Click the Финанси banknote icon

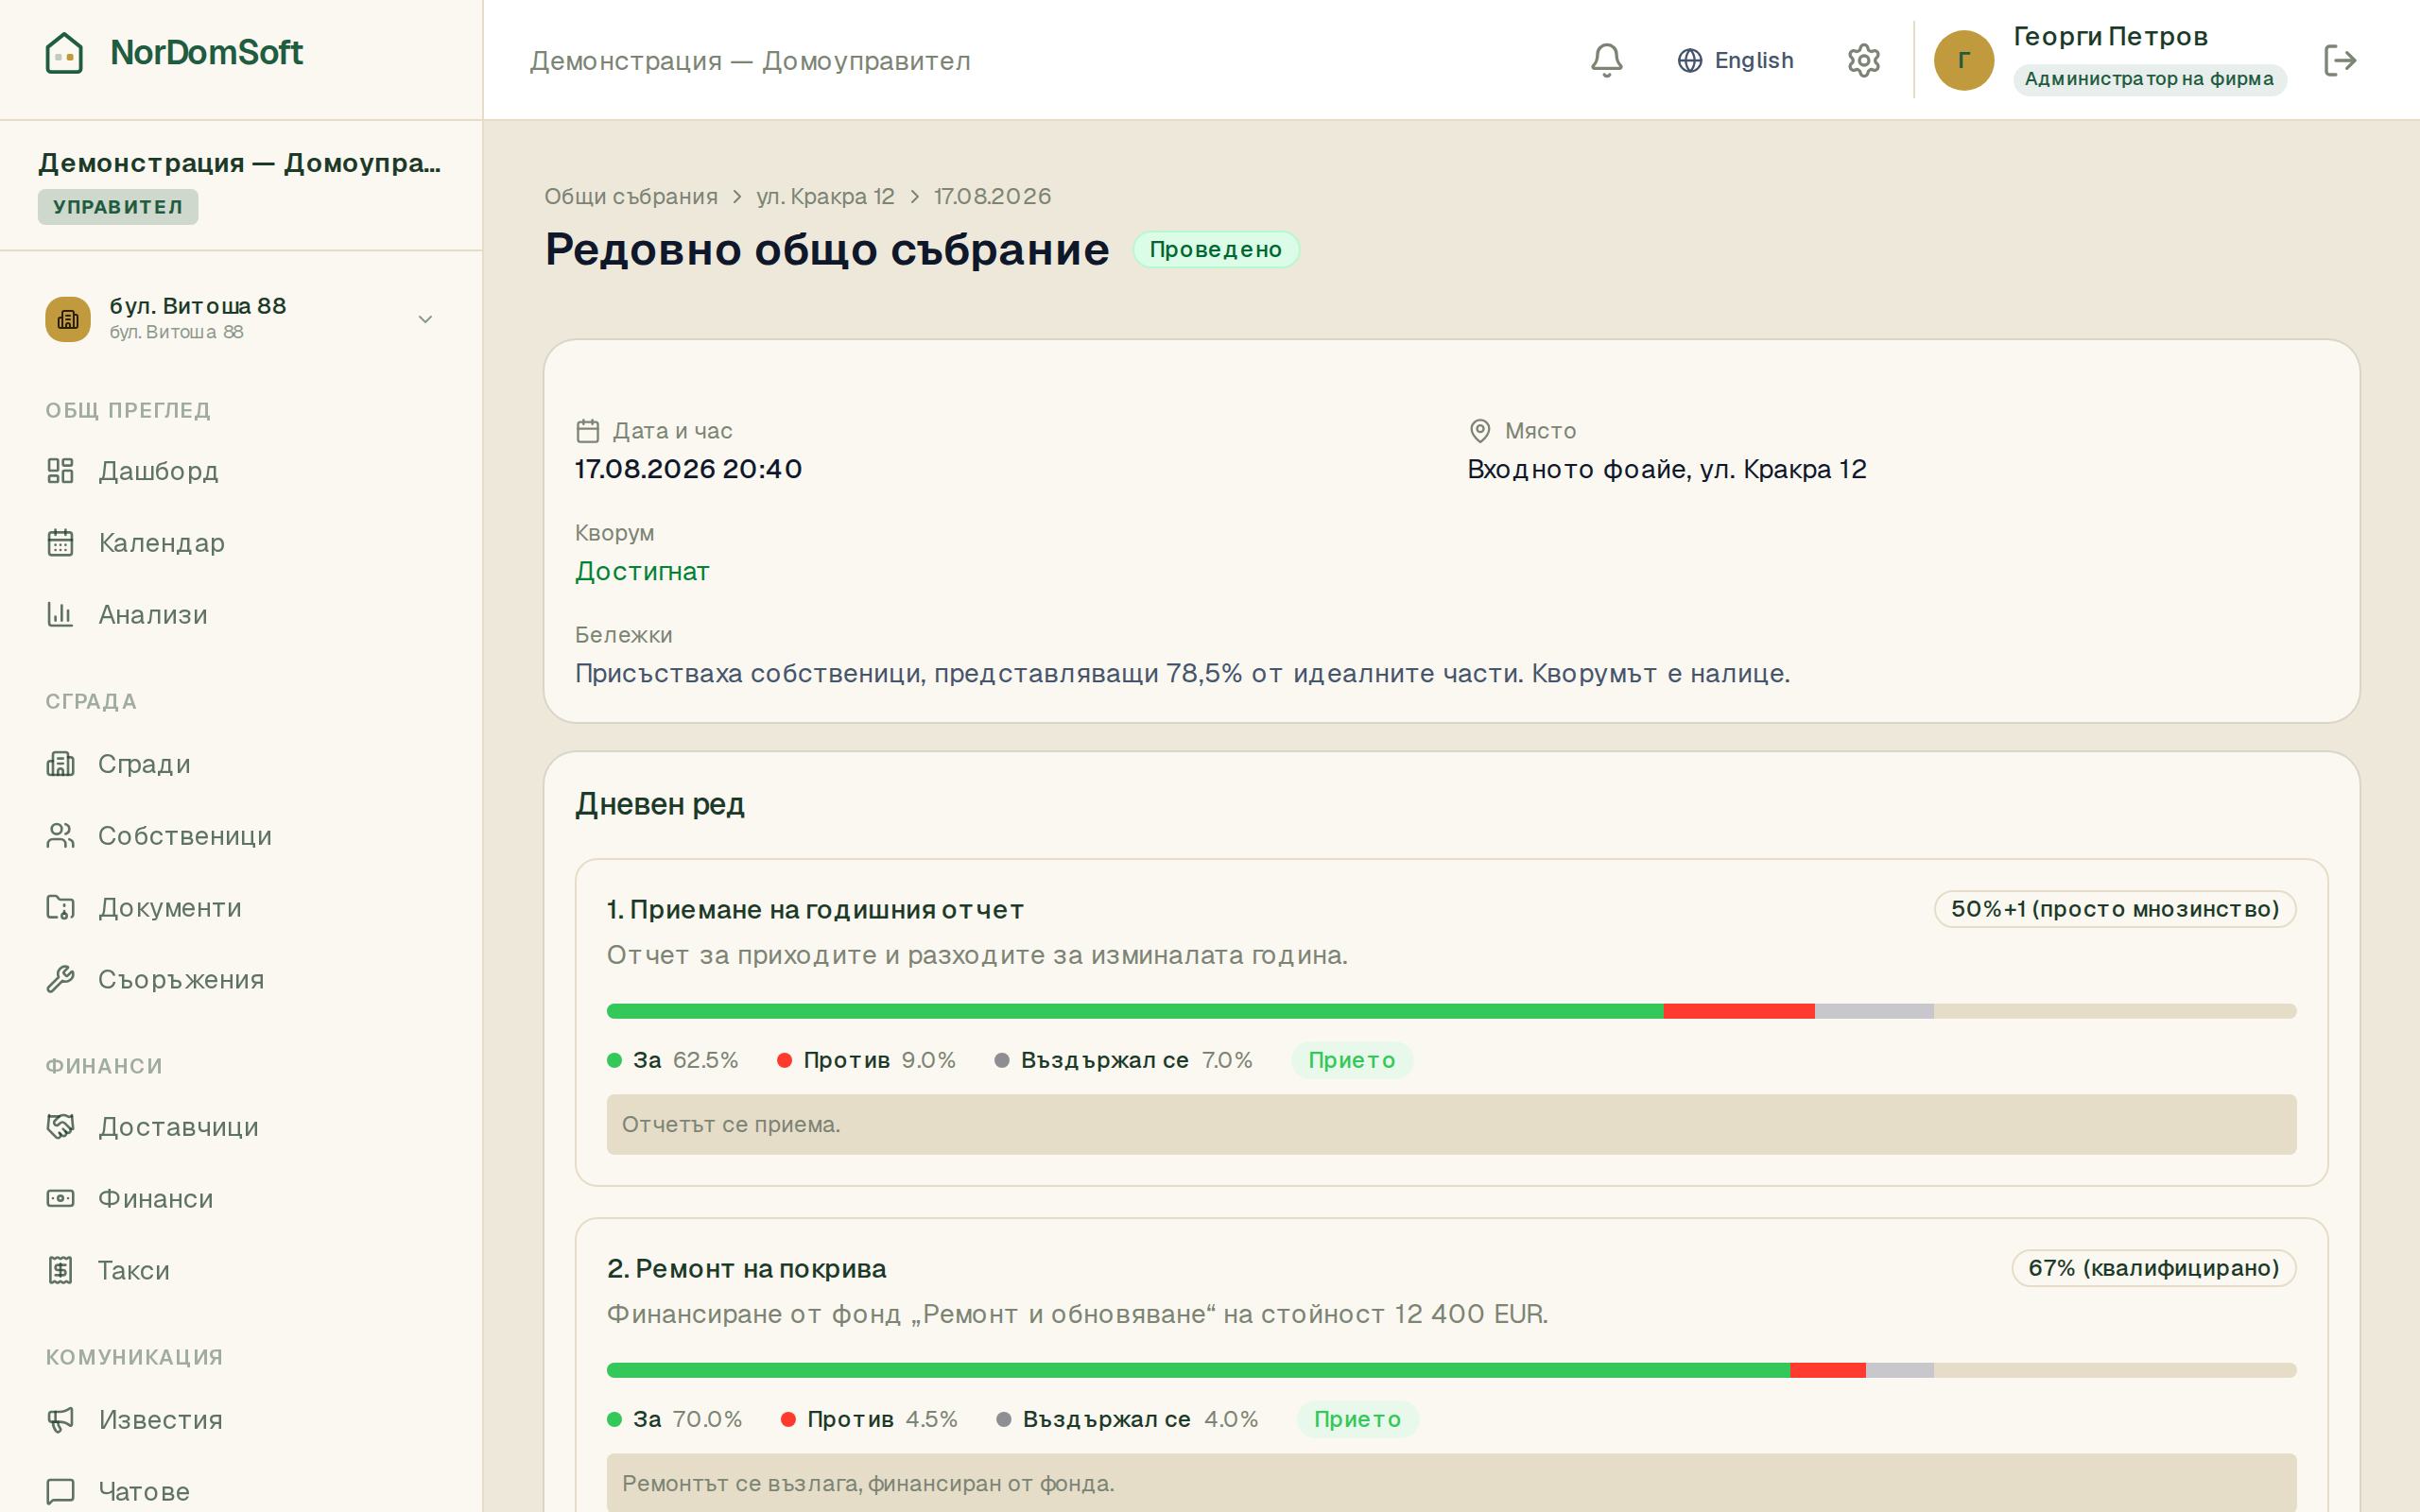point(60,1198)
